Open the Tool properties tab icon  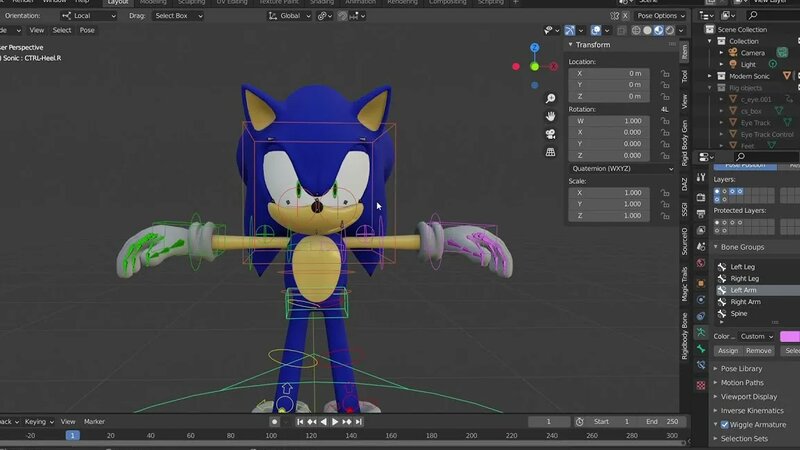pyautogui.click(x=701, y=178)
